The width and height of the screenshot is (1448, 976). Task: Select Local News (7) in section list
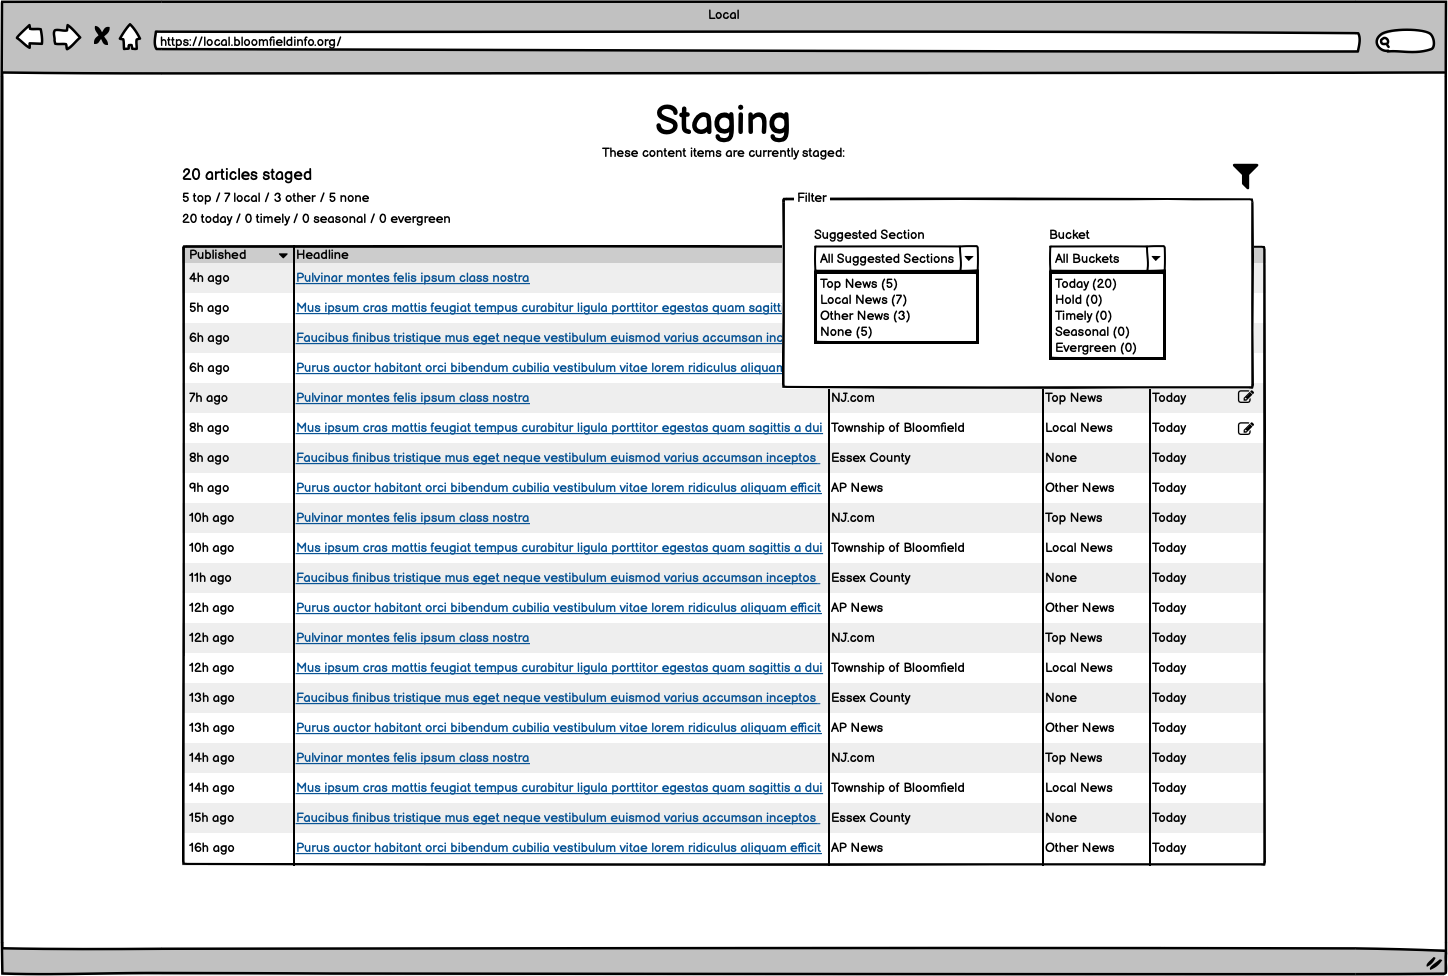click(863, 300)
